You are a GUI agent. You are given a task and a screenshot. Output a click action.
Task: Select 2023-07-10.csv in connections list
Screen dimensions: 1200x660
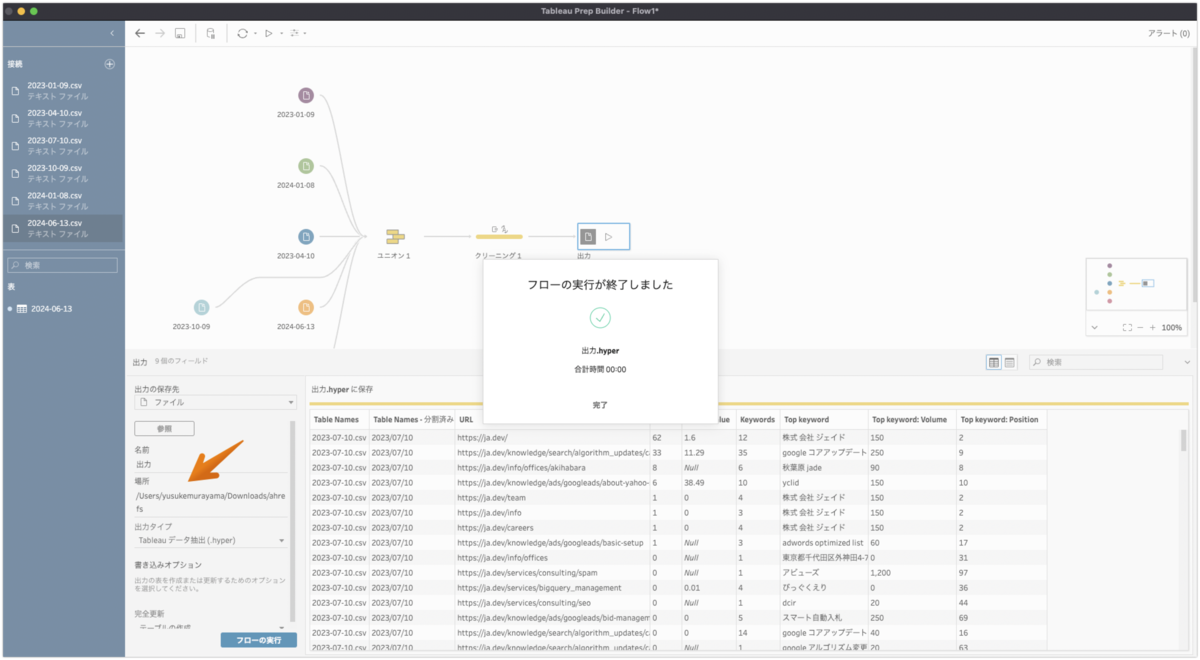63,146
